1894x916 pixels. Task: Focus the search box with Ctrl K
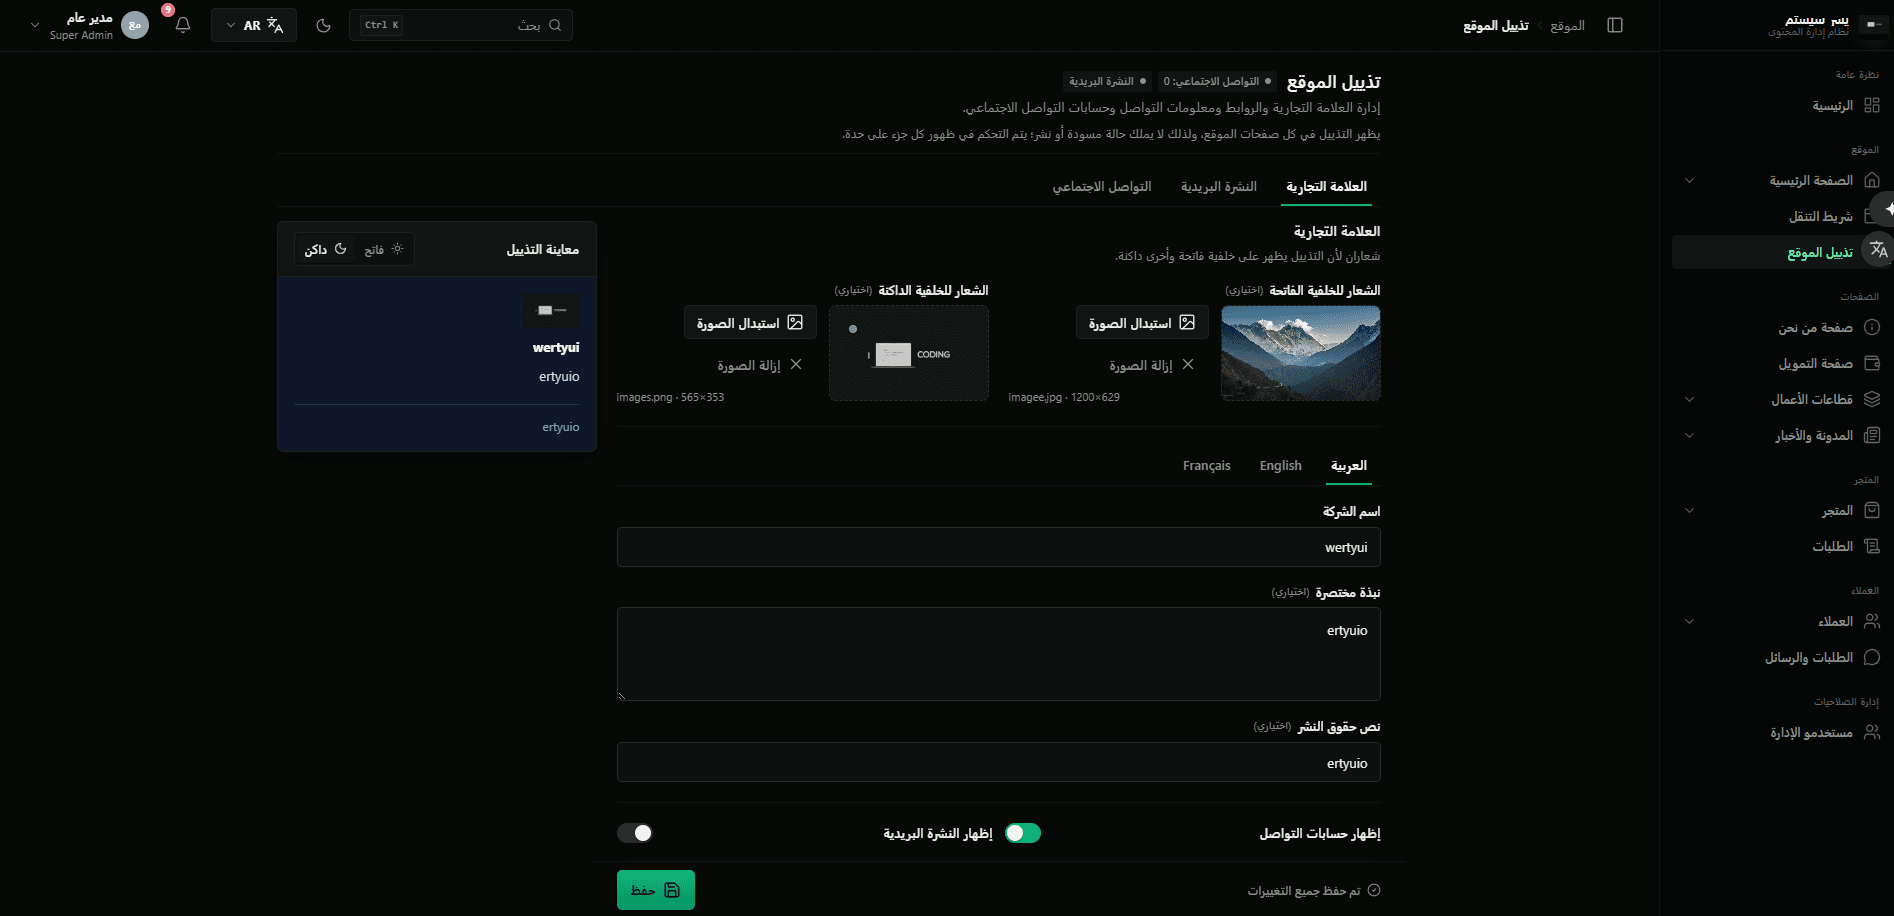coord(461,25)
